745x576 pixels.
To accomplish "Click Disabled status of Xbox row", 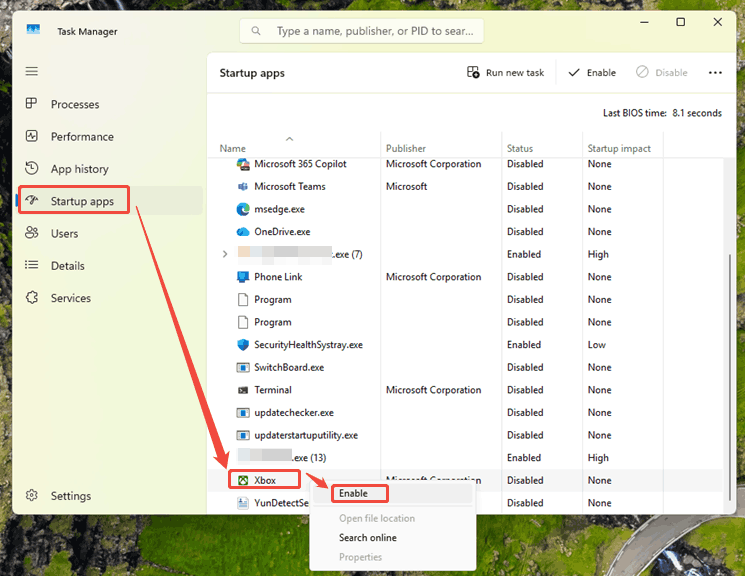I will [x=525, y=480].
